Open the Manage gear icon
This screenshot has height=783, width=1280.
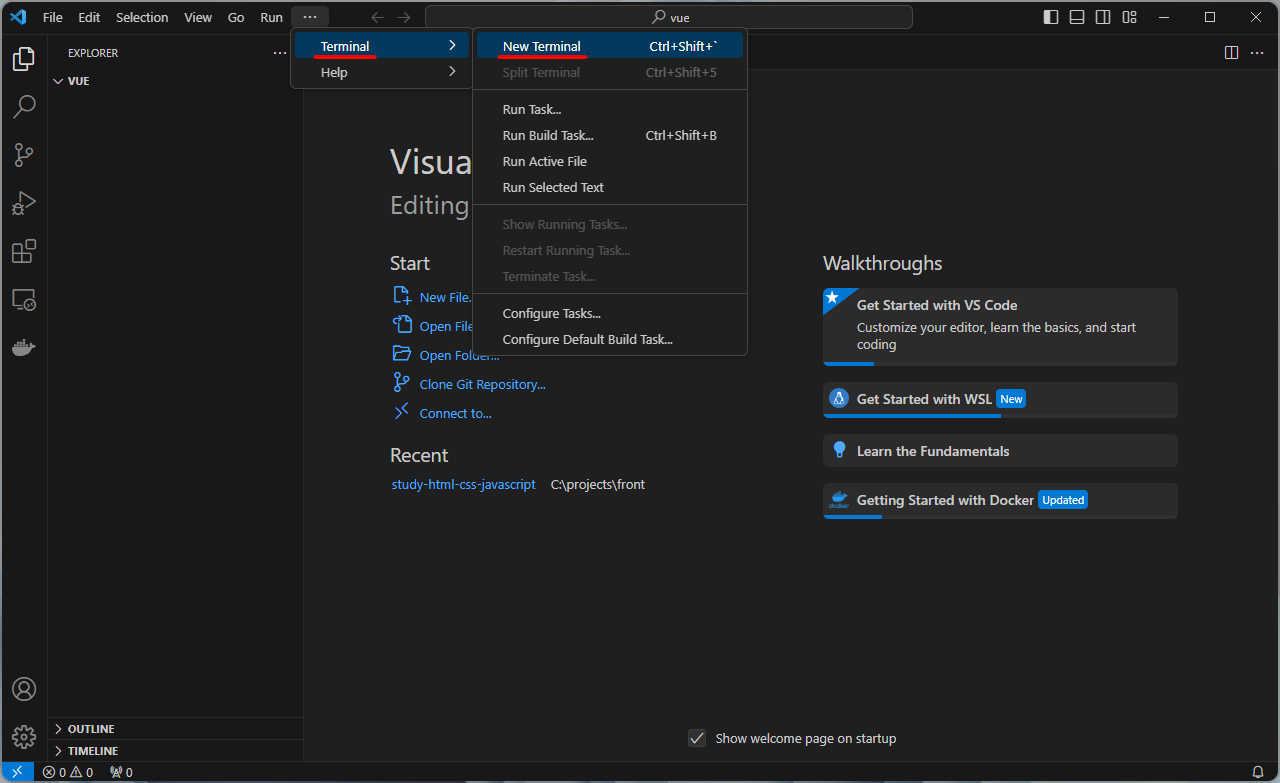click(x=24, y=737)
